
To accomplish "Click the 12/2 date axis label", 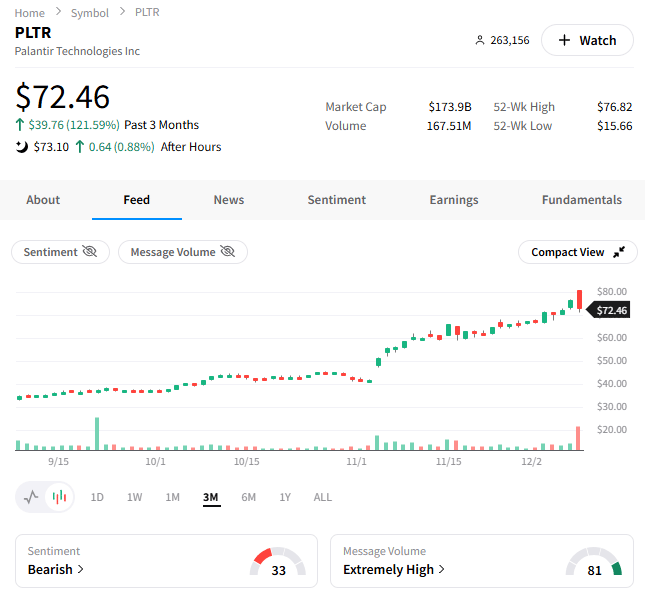I will (x=531, y=462).
